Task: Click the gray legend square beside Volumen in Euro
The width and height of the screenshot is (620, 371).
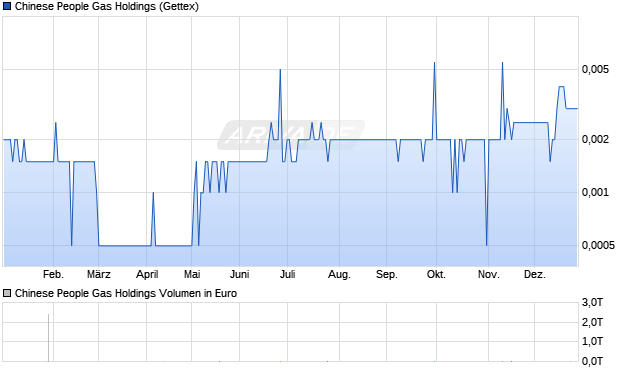Action: (x=7, y=293)
